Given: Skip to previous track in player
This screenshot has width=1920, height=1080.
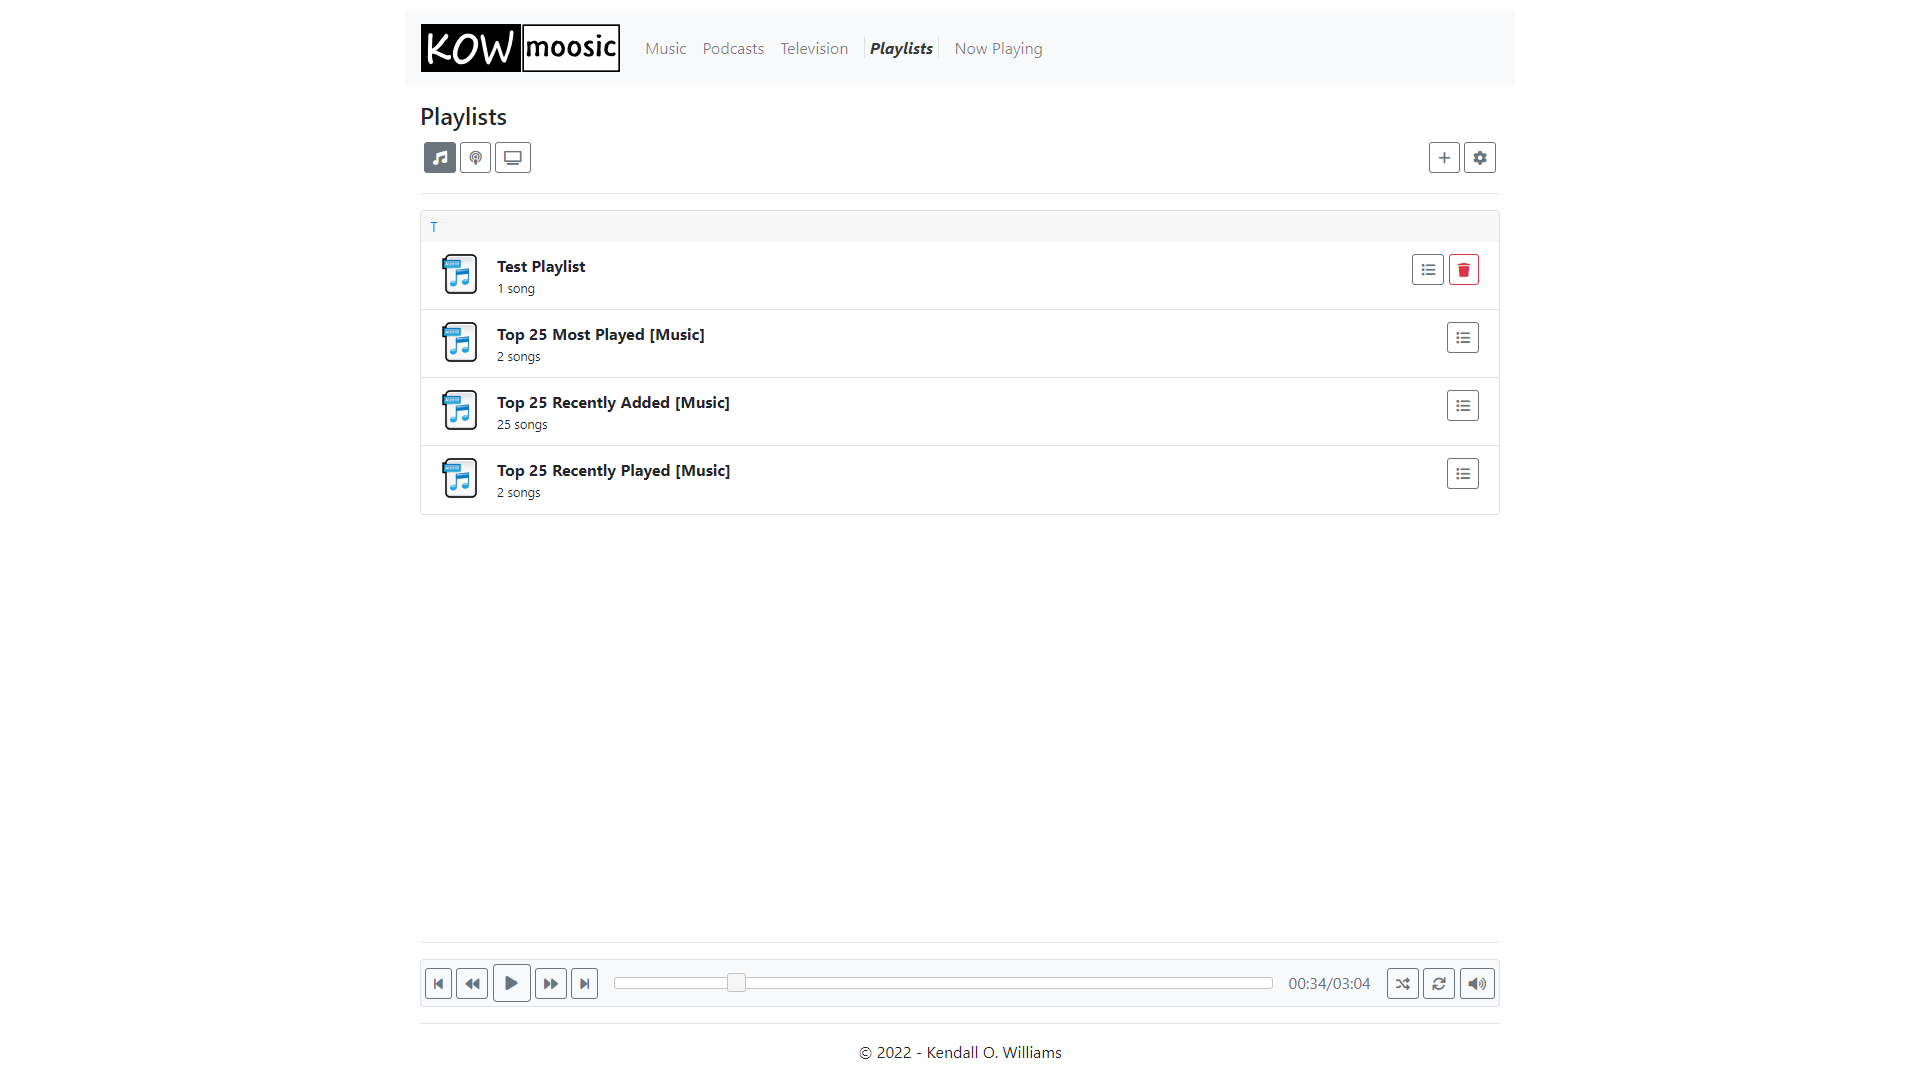Looking at the screenshot, I should coord(438,984).
